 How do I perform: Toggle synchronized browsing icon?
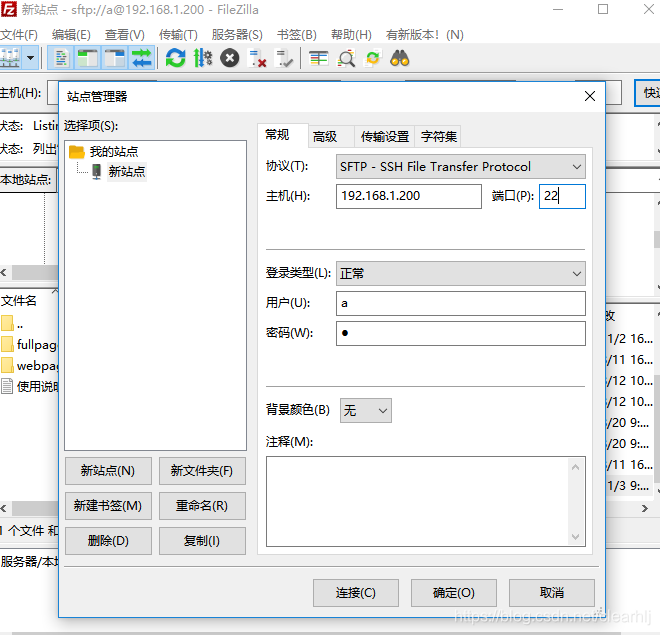pyautogui.click(x=373, y=58)
